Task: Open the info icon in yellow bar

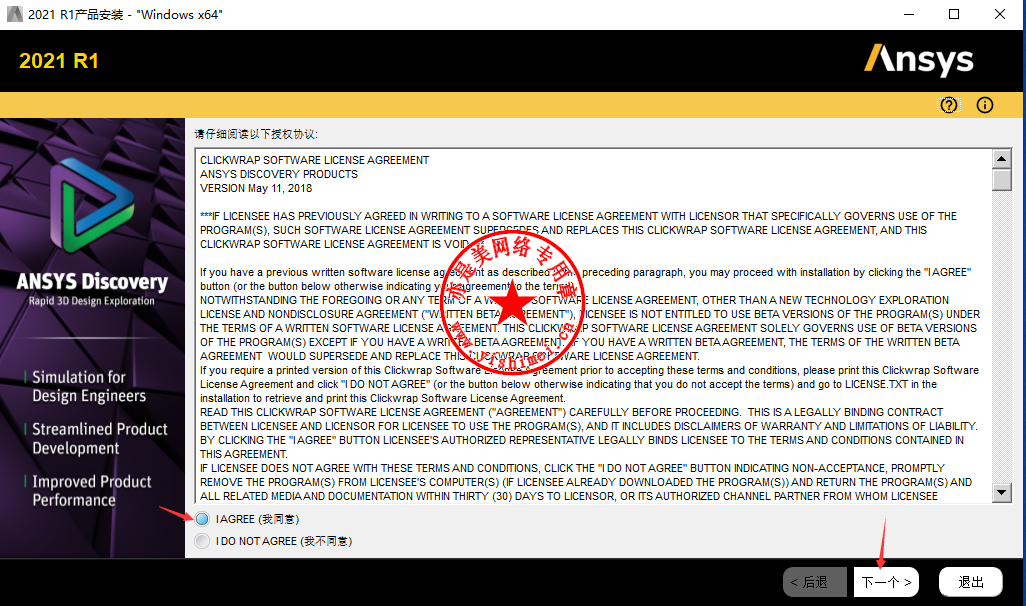Action: 985,105
